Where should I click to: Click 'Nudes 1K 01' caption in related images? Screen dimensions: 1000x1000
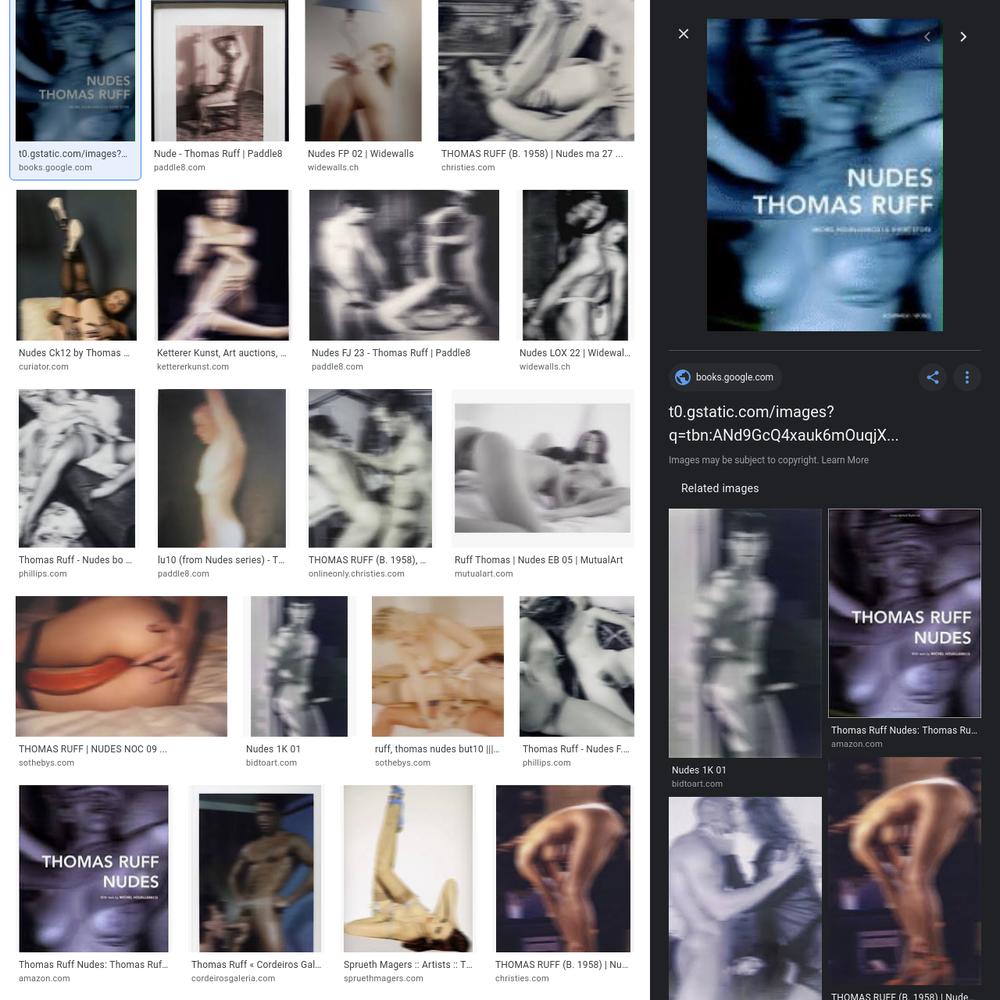pos(698,770)
